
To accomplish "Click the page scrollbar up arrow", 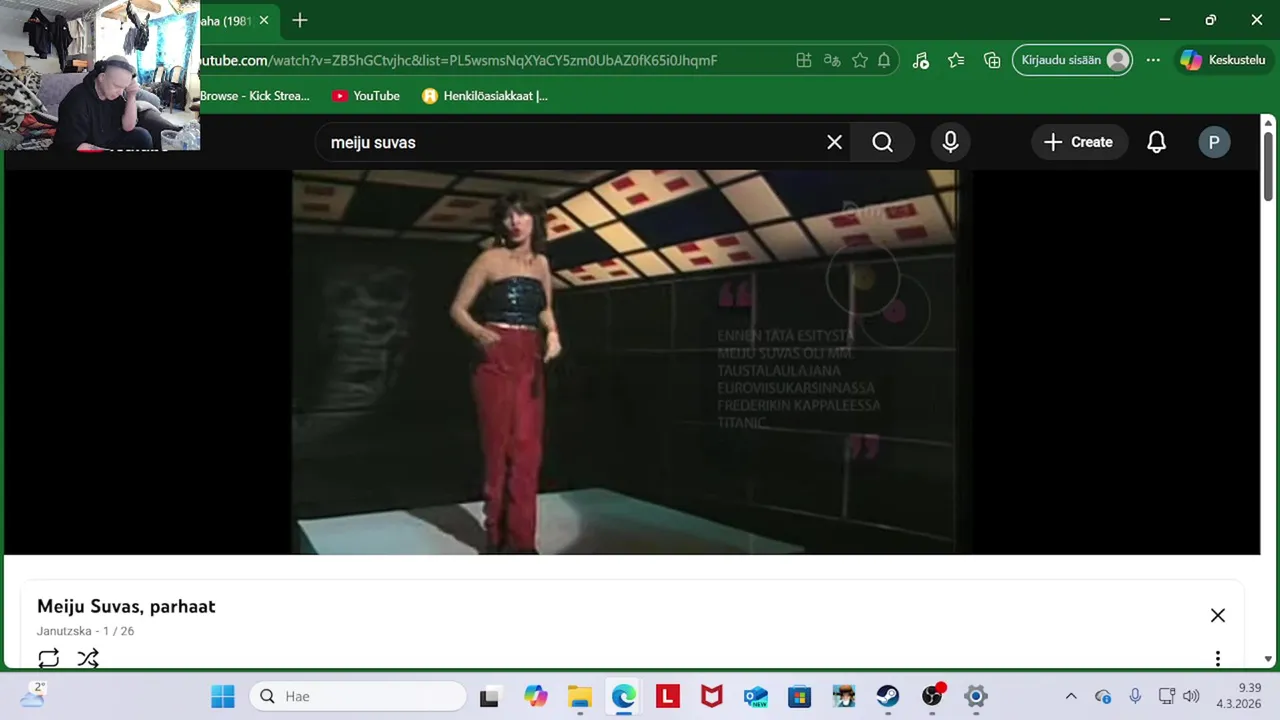I will point(1268,122).
